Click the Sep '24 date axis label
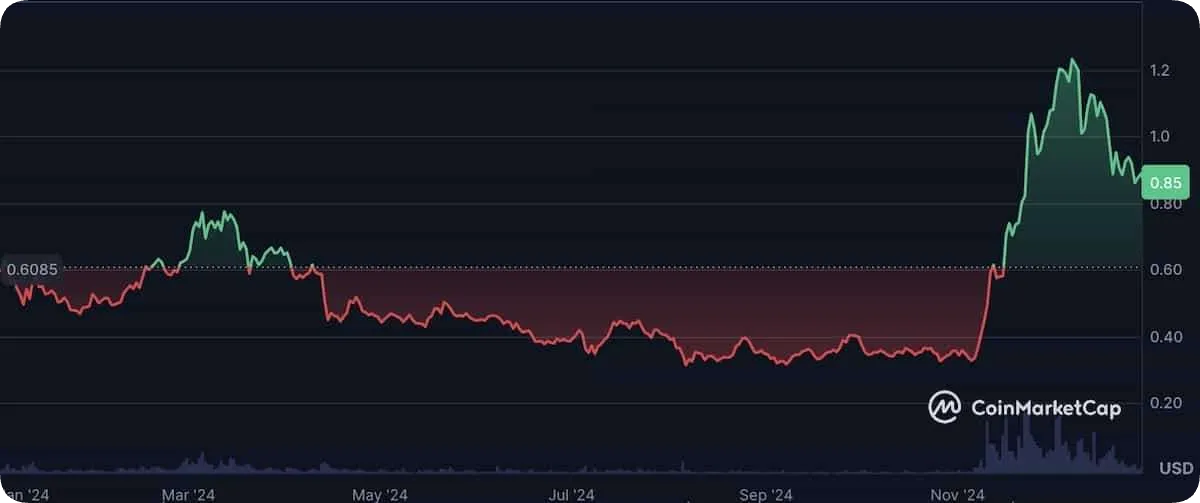Viewport: 1200px width, 503px height. (x=766, y=495)
